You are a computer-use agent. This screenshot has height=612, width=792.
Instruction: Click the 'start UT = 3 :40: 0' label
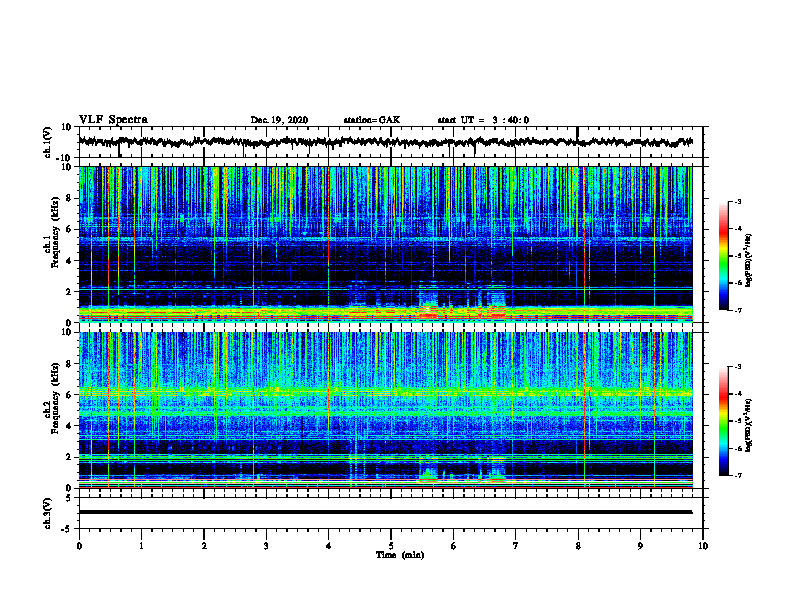(483, 120)
